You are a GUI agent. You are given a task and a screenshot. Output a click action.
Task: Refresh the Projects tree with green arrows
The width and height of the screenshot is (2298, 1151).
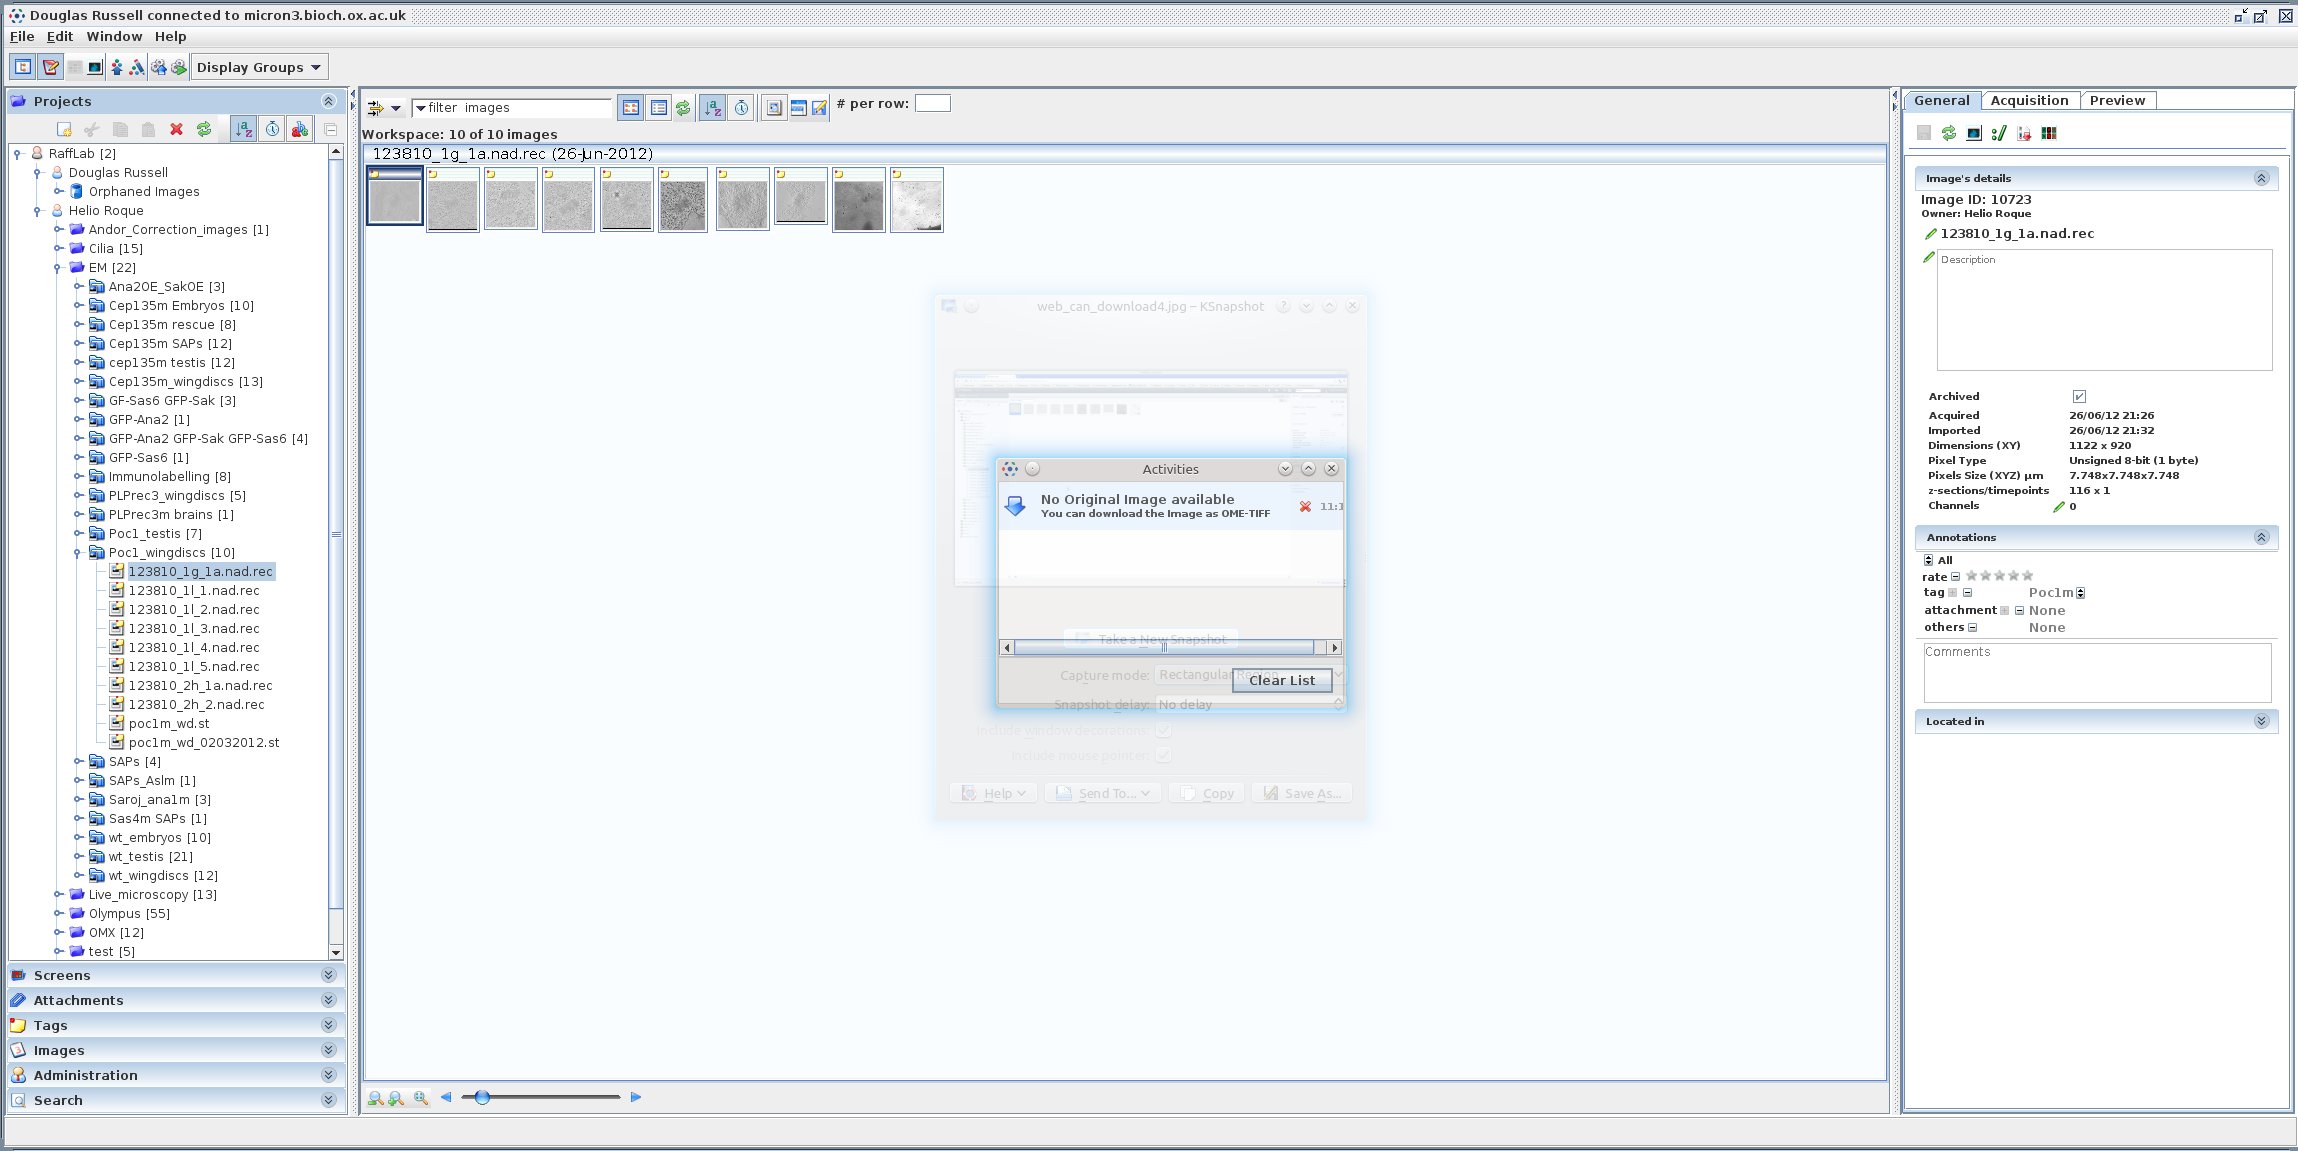(x=204, y=129)
